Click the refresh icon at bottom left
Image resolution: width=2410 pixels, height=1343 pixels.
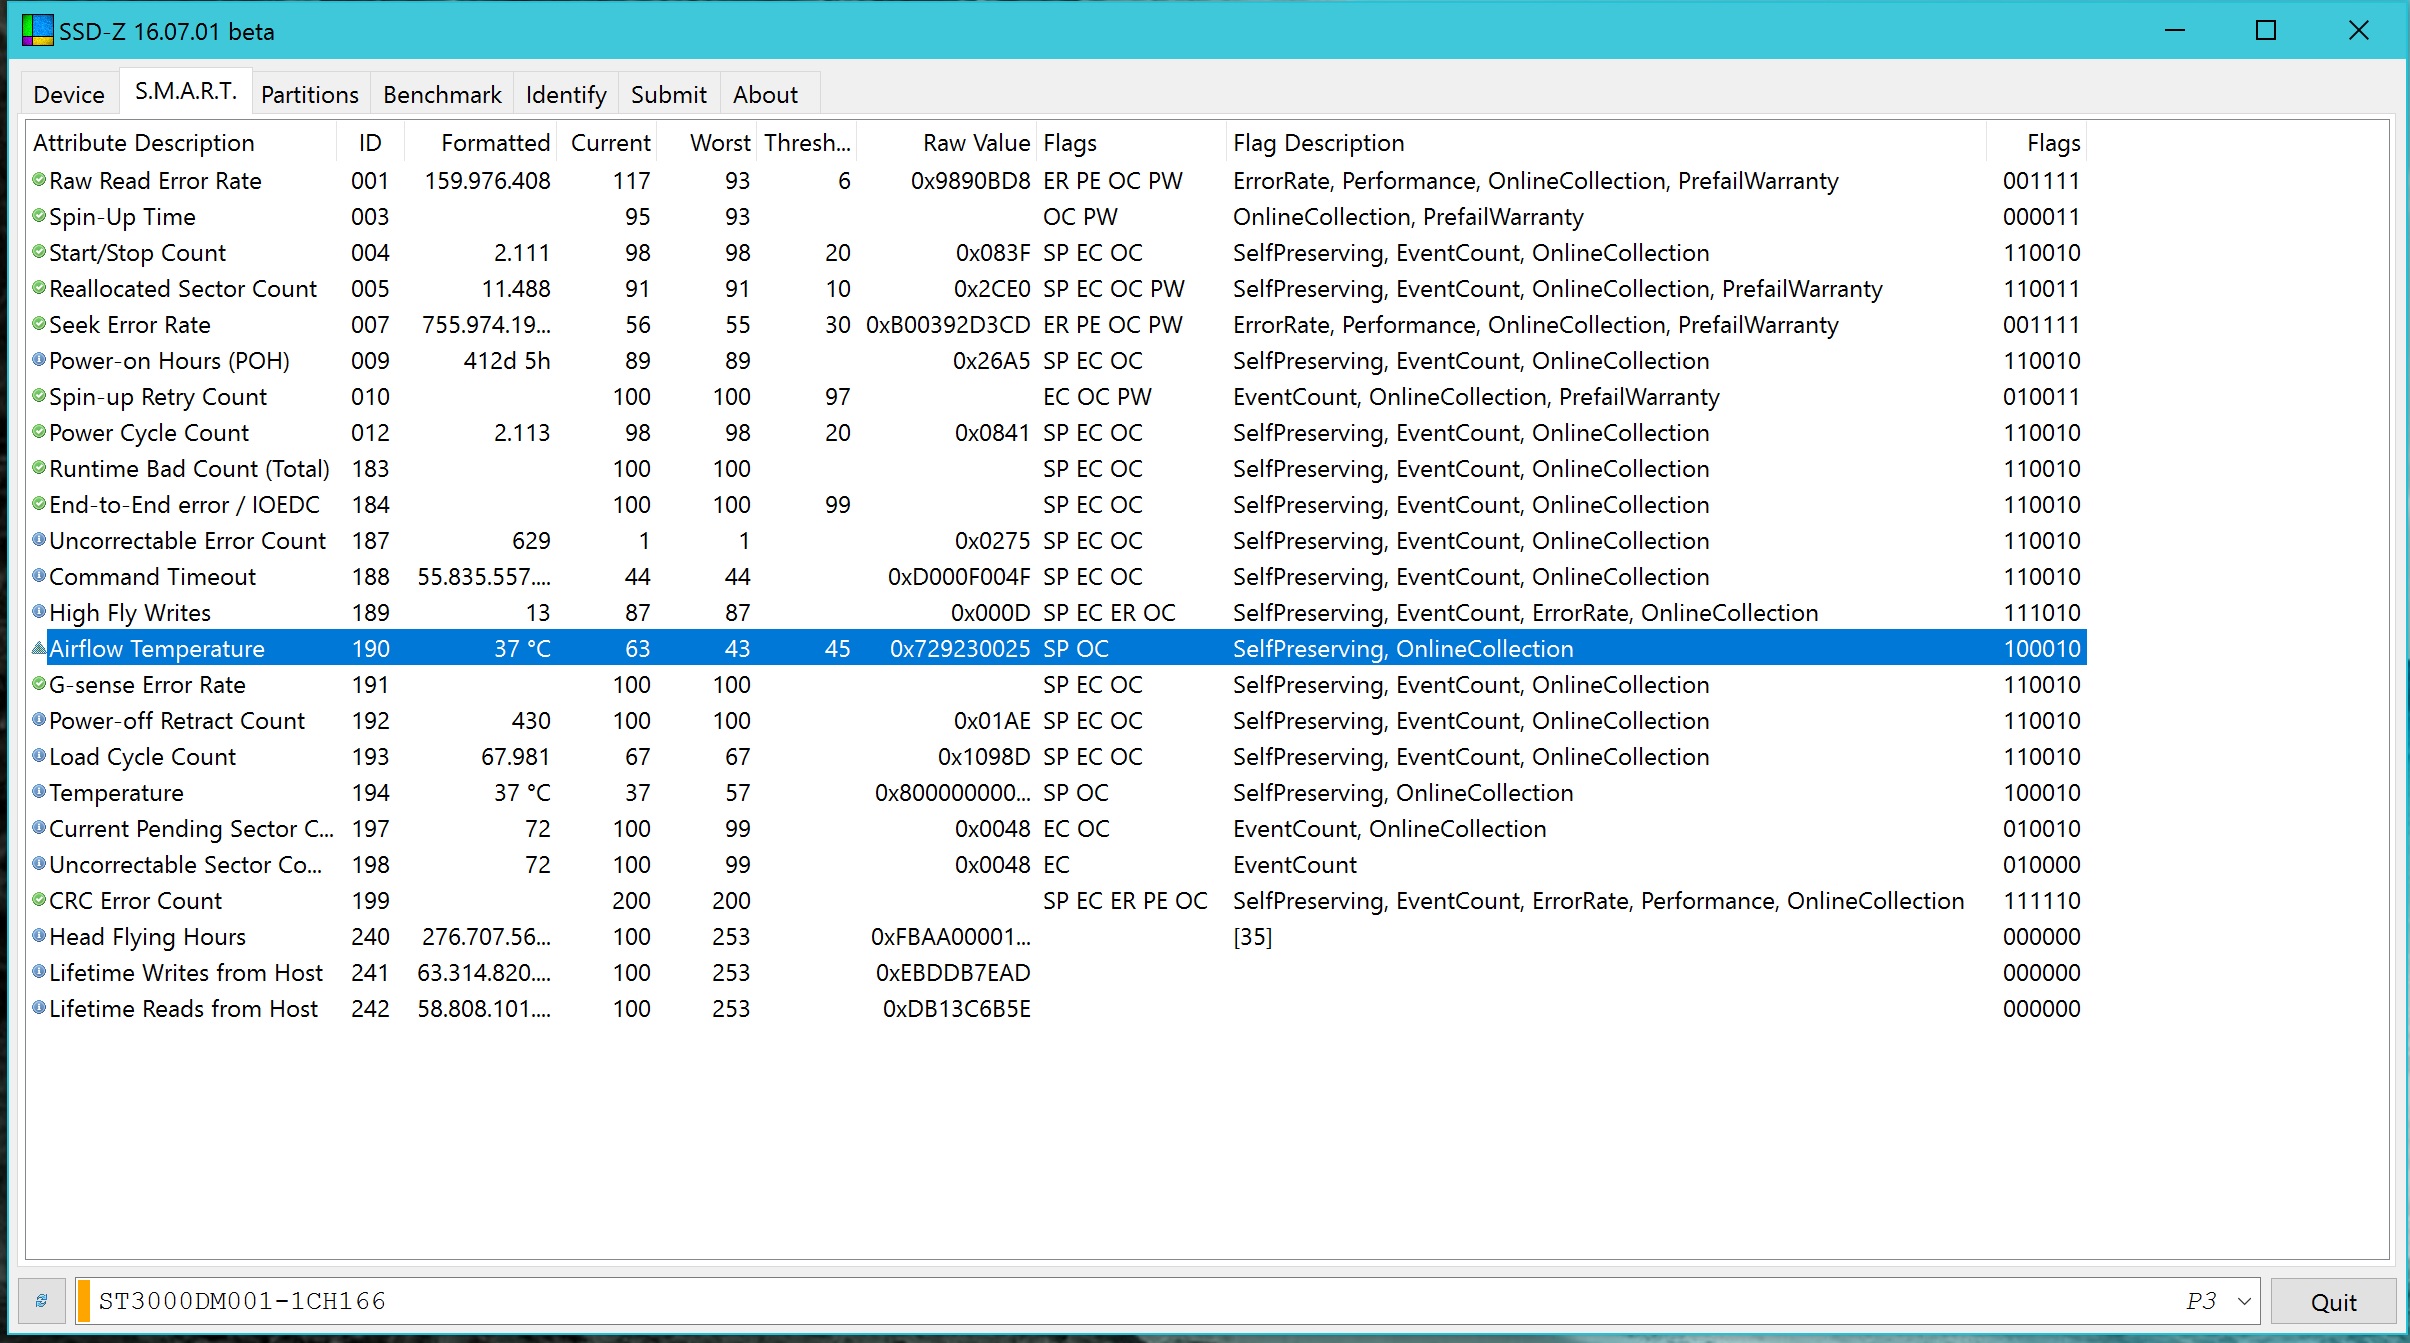41,1301
